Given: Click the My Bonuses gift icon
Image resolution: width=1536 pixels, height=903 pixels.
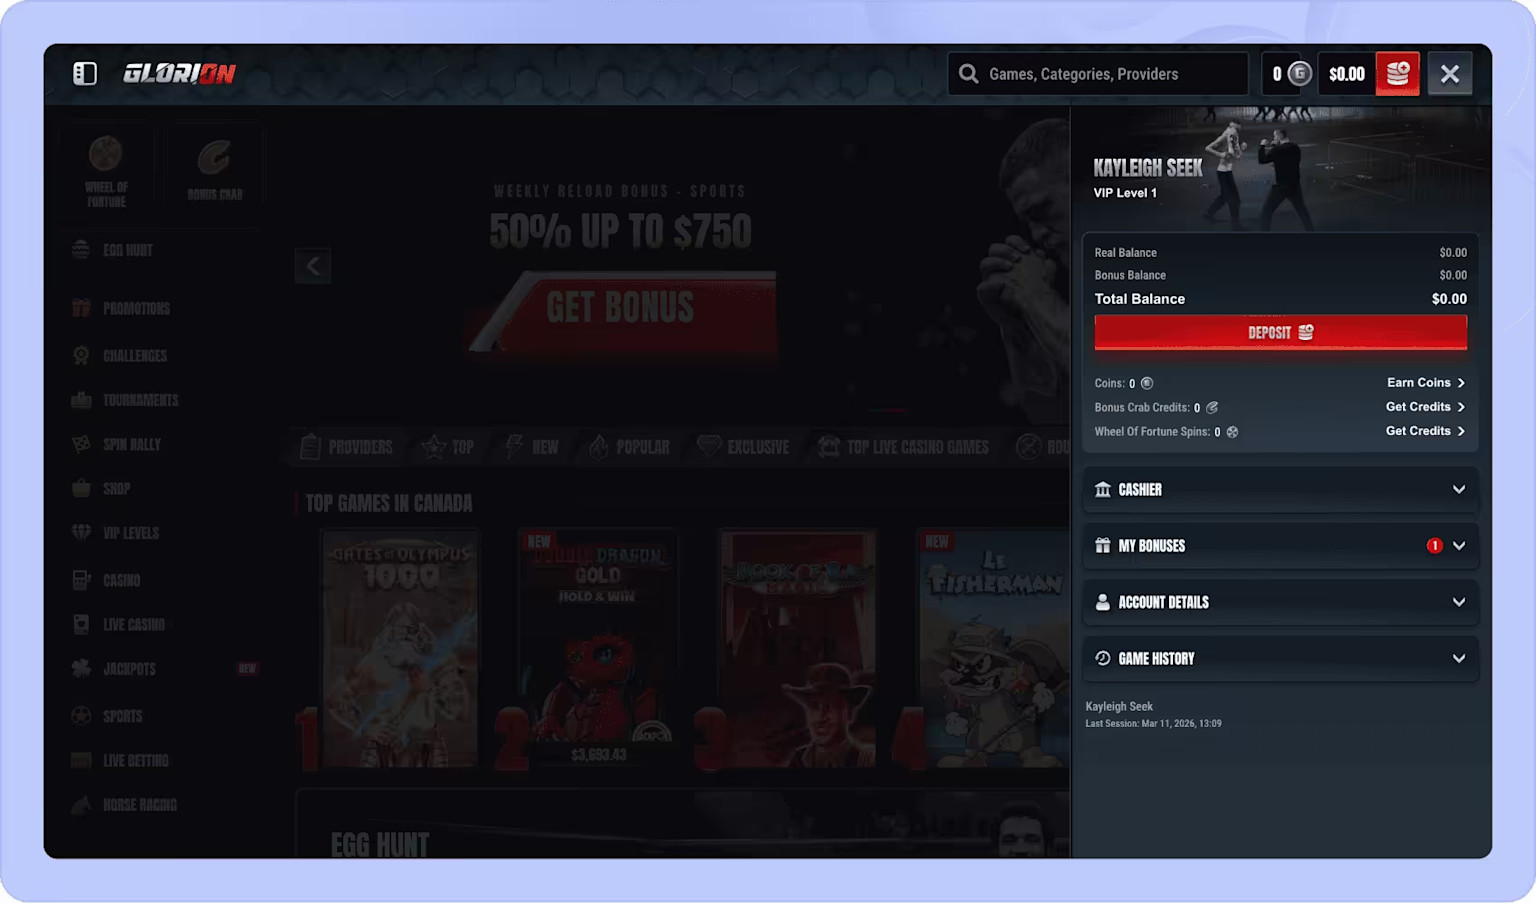Looking at the screenshot, I should [1103, 546].
